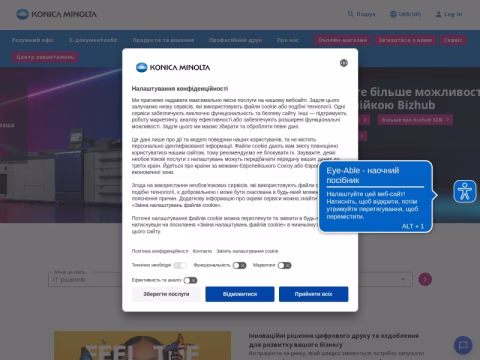Click Більше про bizhub 328i button
Image resolution: width=480 pixels, height=360 pixels.
(415, 119)
